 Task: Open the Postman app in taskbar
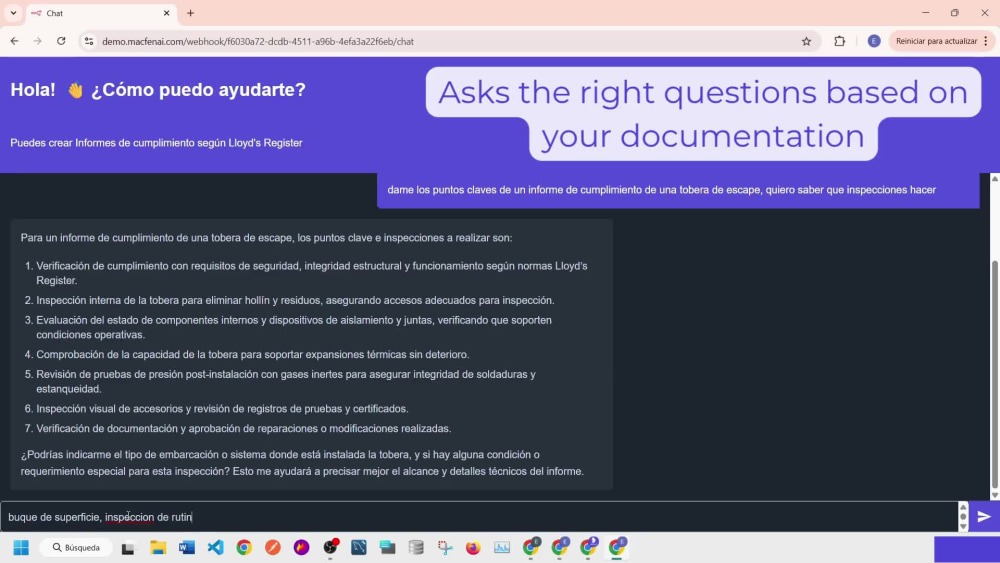(x=272, y=548)
